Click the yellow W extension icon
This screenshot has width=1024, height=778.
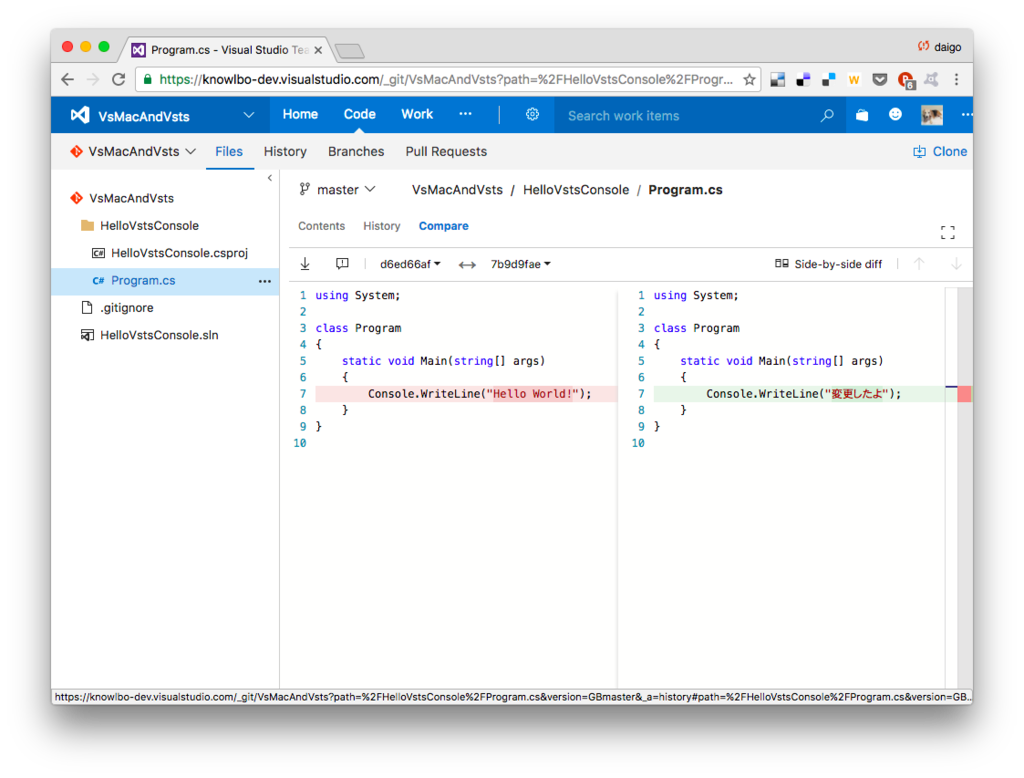click(854, 80)
